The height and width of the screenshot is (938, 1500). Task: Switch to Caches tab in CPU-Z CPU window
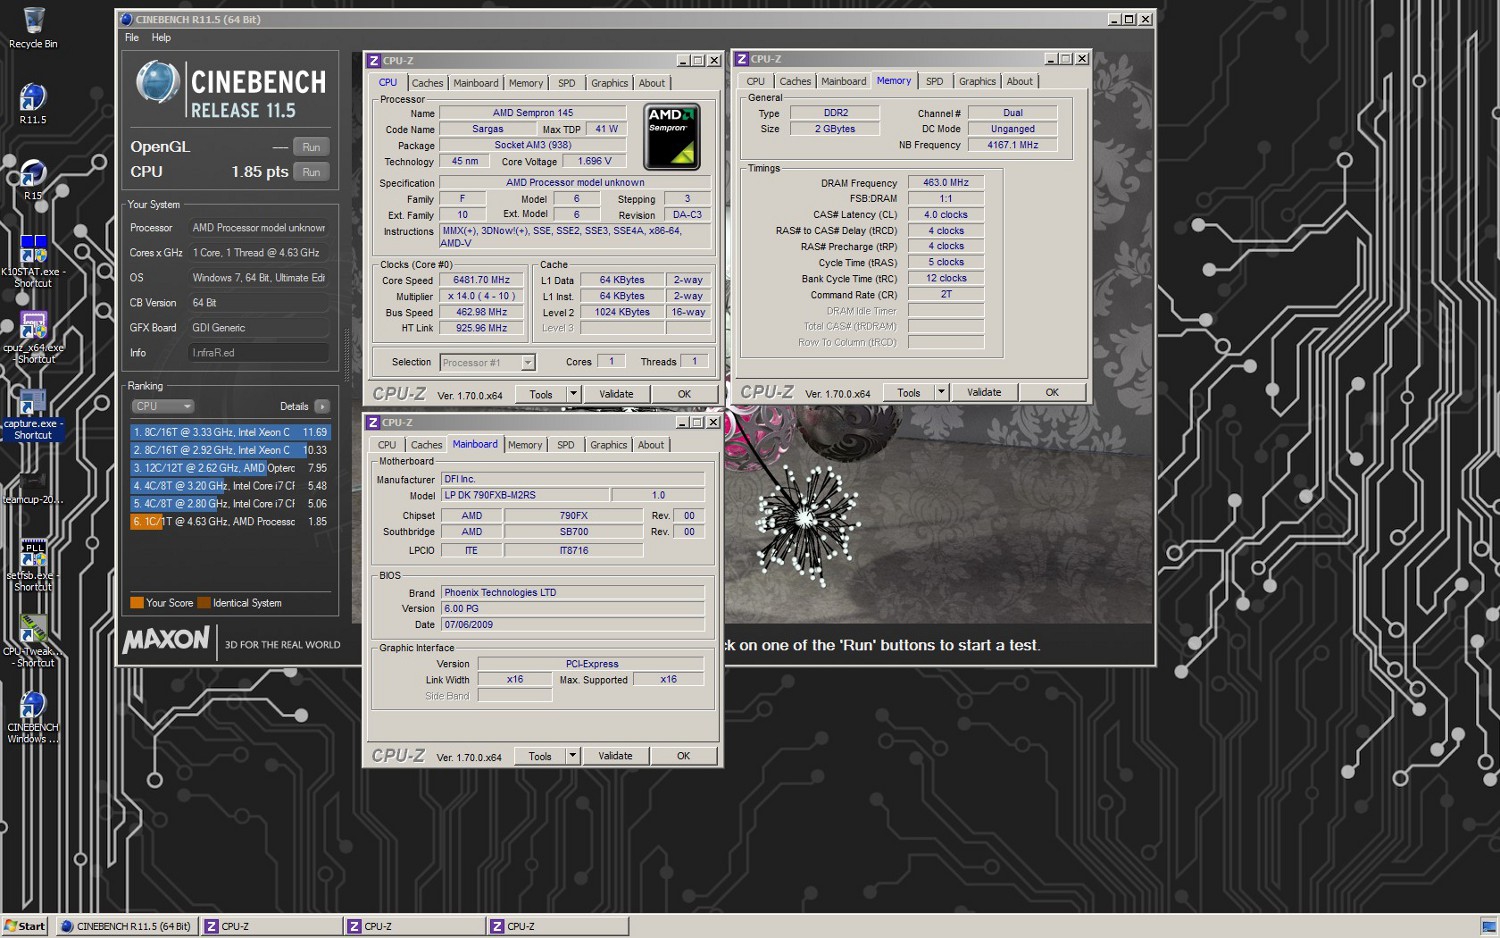(427, 83)
